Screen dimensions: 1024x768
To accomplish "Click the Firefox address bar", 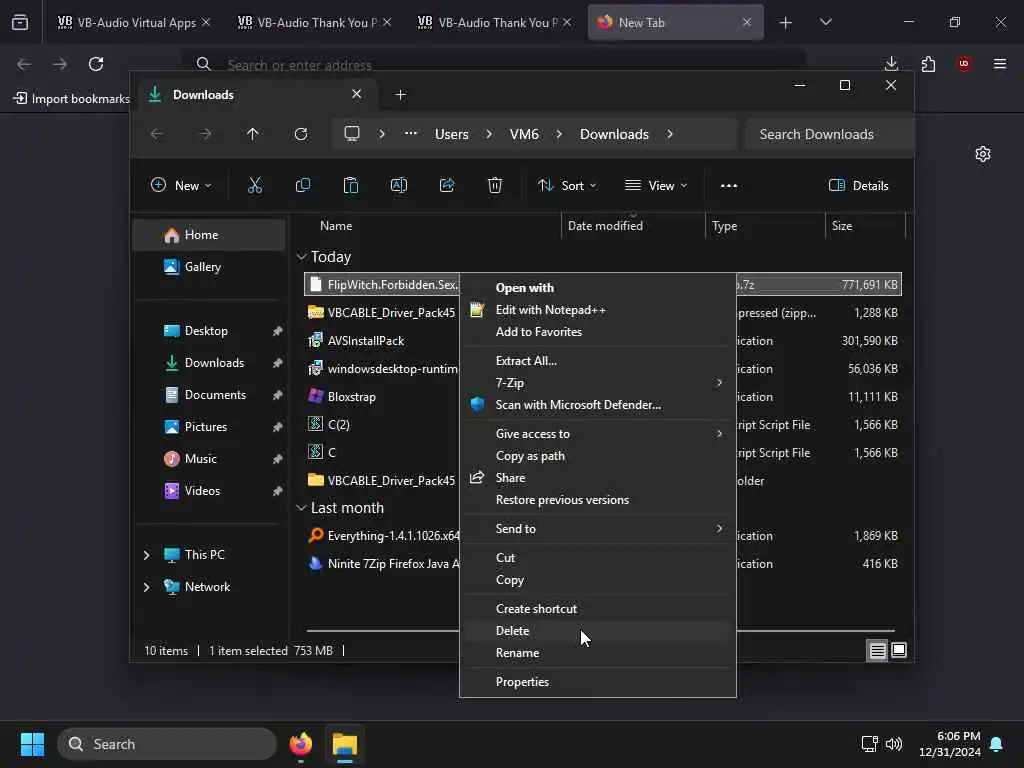I will coord(495,64).
